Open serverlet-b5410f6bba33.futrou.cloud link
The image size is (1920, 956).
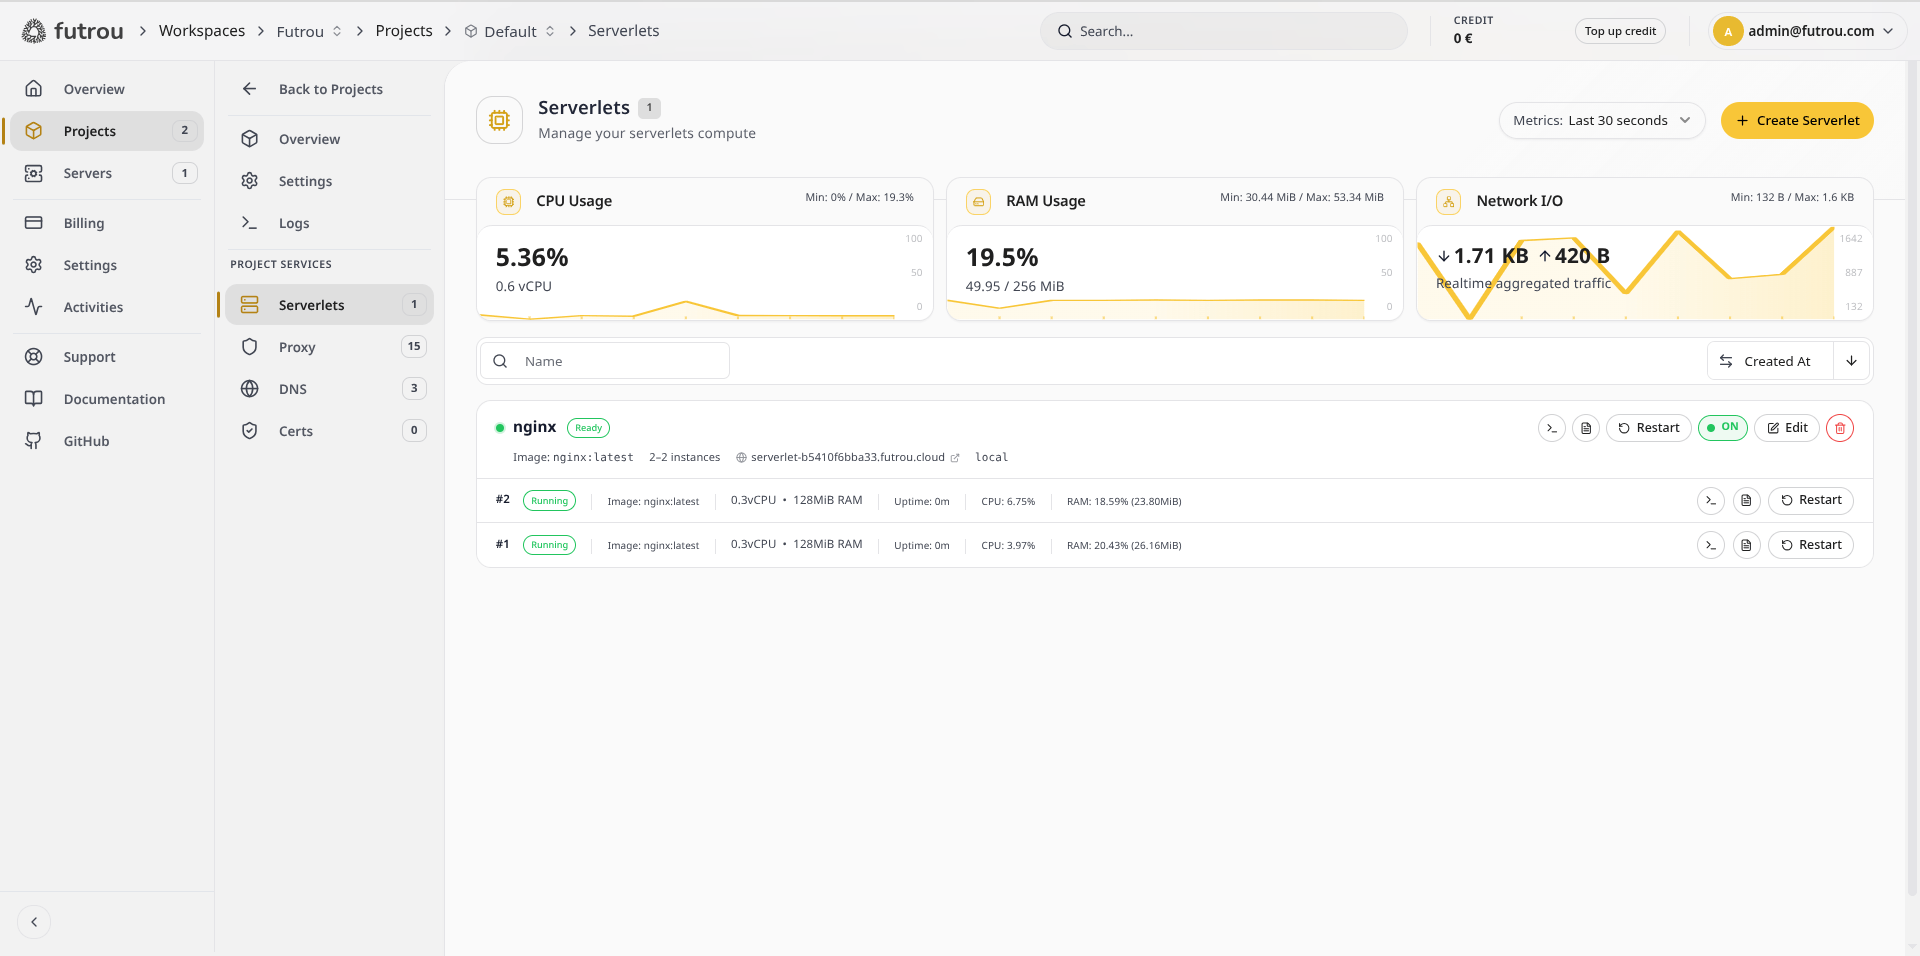click(847, 457)
